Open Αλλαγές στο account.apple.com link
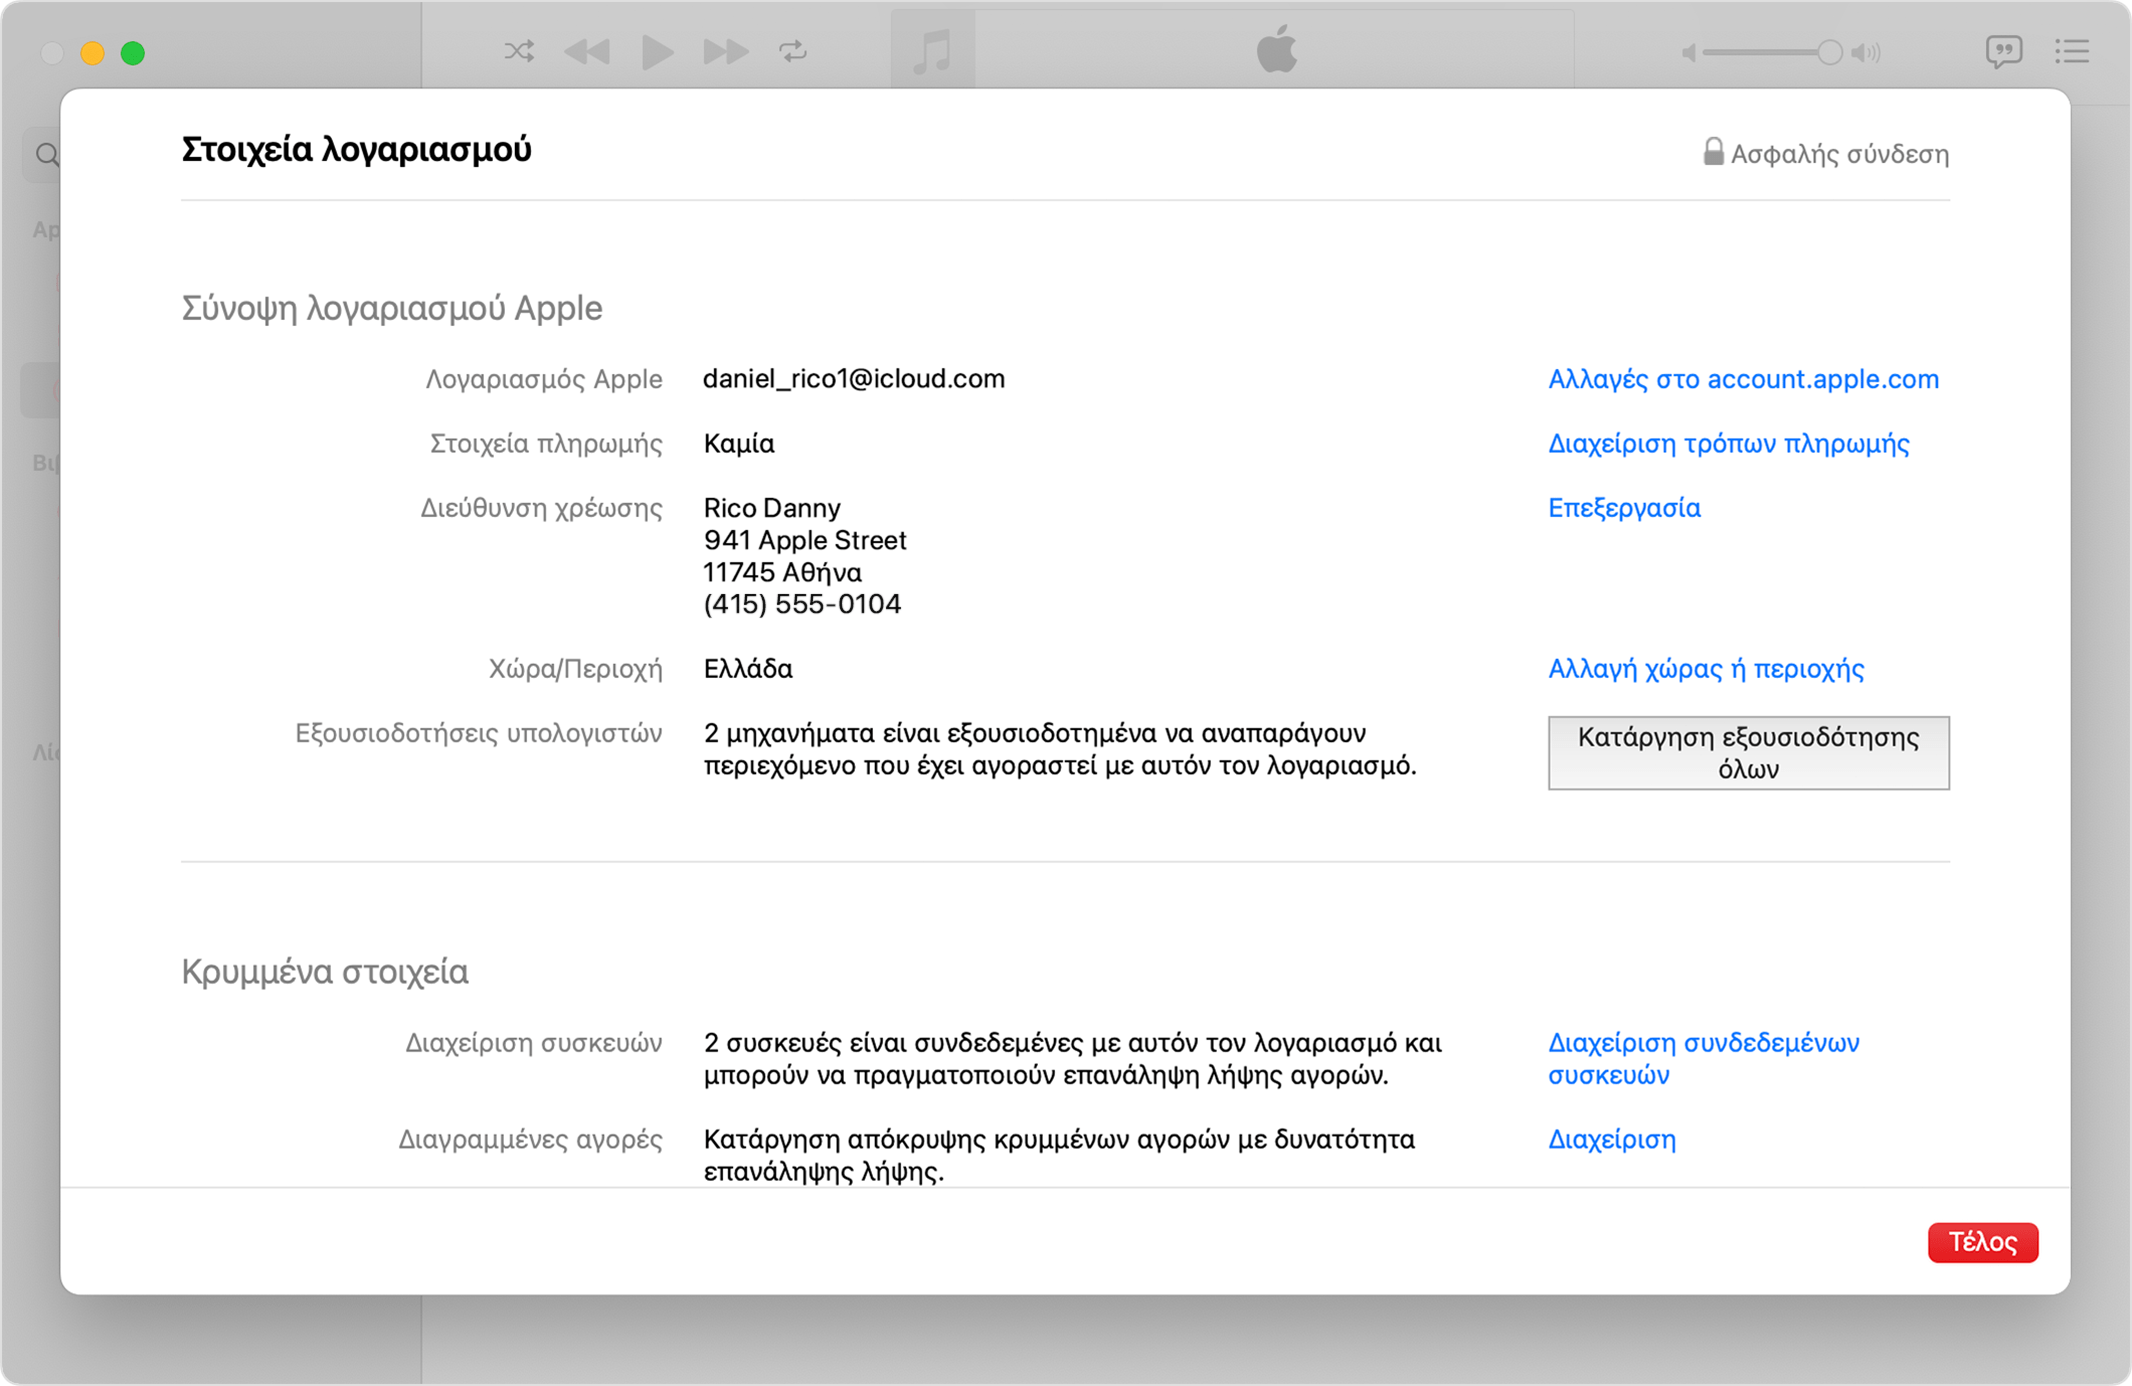 pyautogui.click(x=1743, y=379)
